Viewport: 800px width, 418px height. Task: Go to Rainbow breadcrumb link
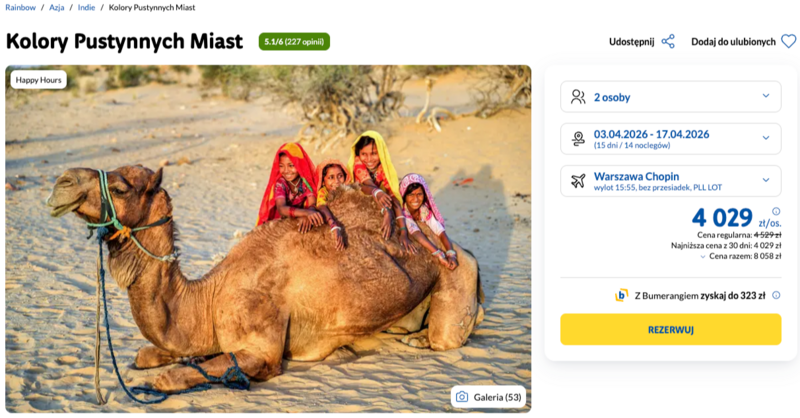(22, 8)
